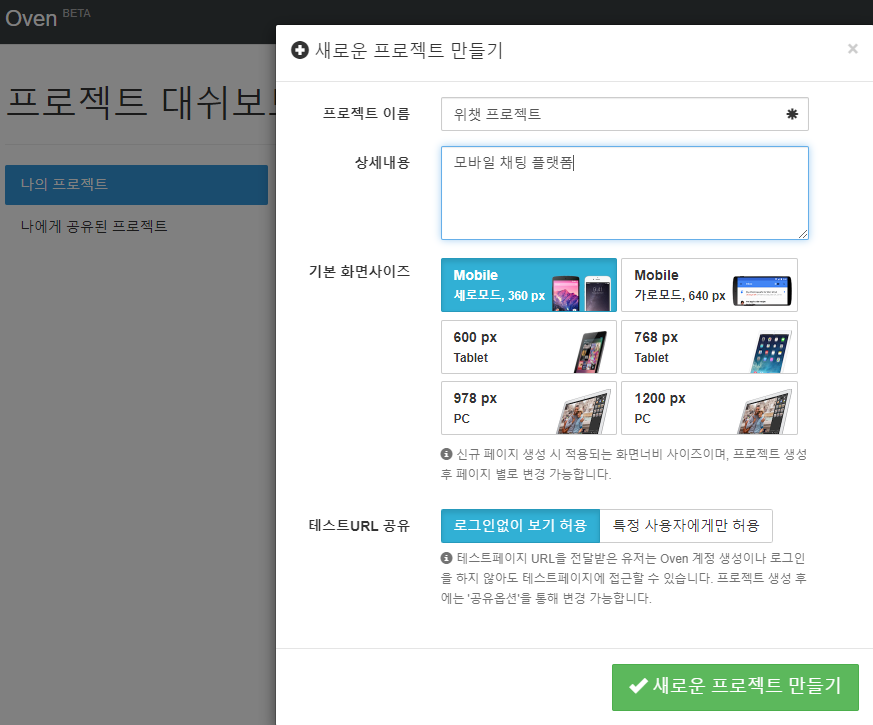This screenshot has height=725, width=873.
Task: Click the '기본 화면사이즈' label
Action: [x=359, y=271]
